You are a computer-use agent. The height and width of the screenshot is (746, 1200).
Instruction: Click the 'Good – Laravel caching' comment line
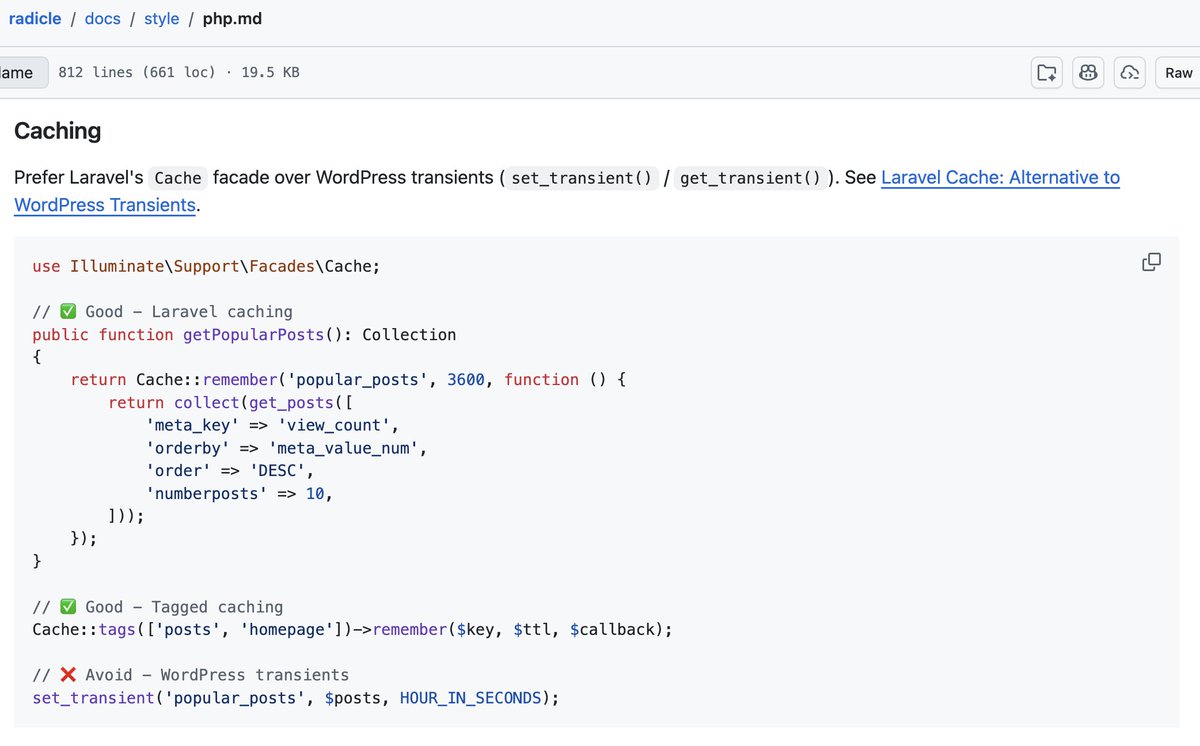[162, 312]
